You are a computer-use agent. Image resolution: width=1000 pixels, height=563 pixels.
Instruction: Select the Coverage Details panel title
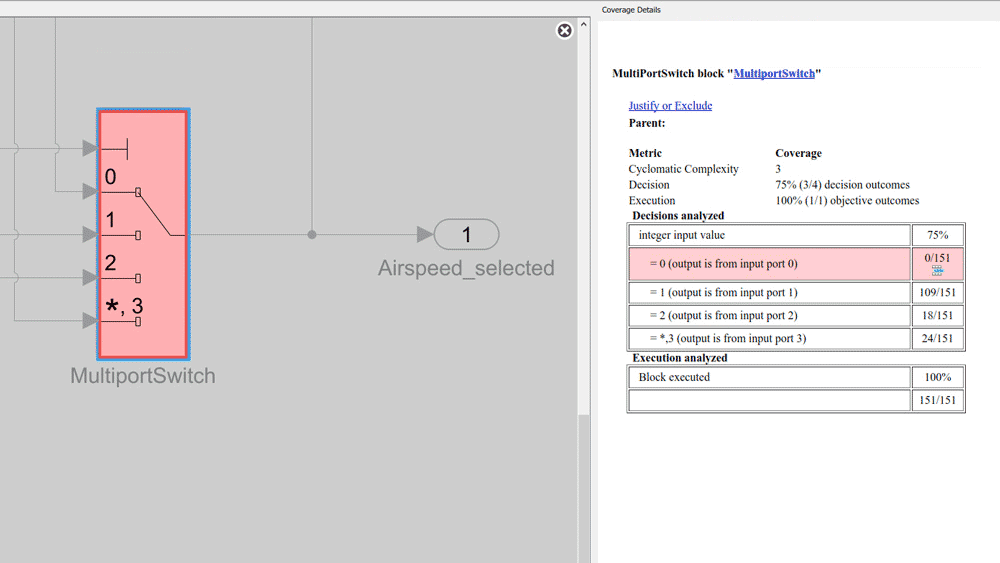click(631, 10)
